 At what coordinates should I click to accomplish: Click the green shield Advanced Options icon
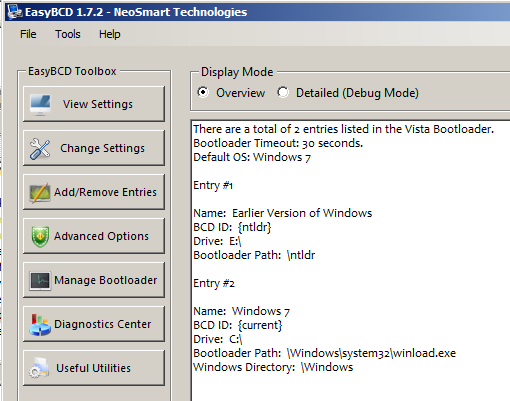pos(40,236)
